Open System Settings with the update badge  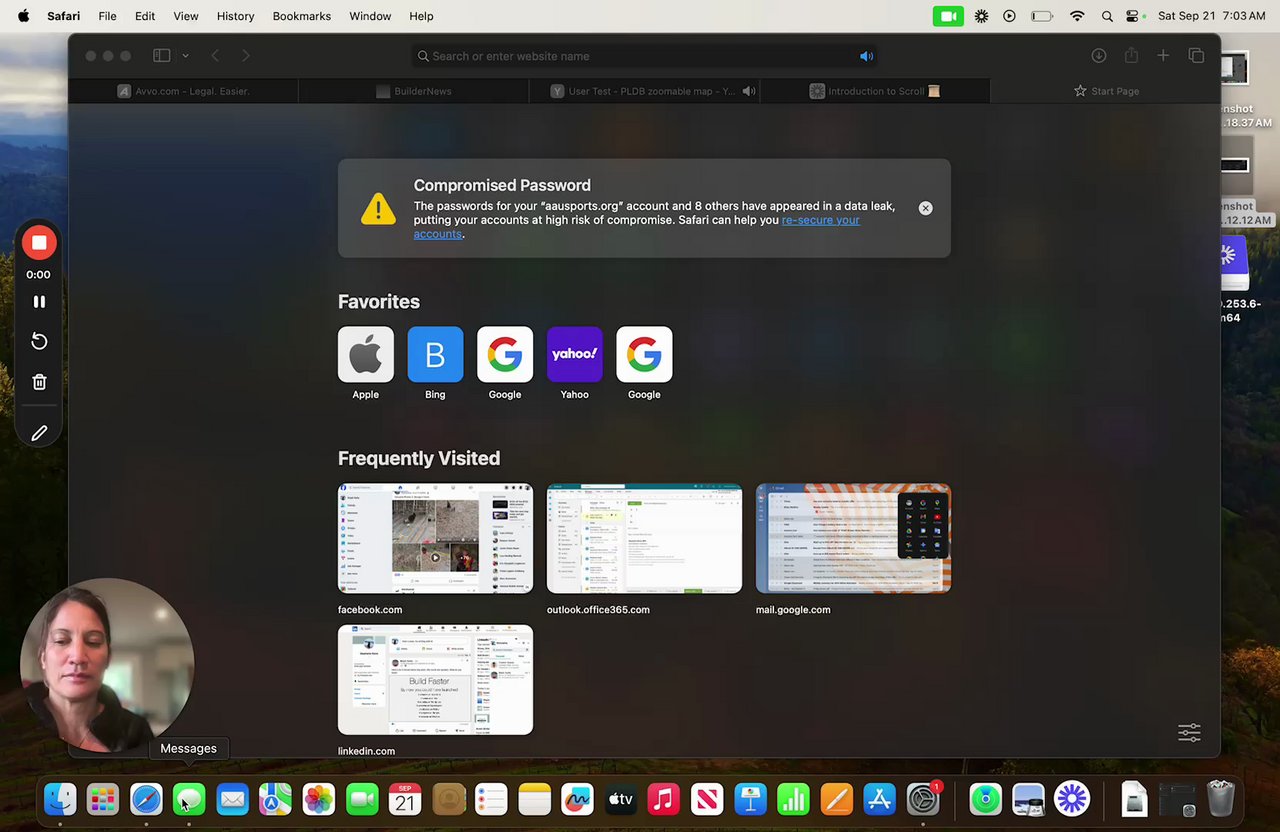[x=923, y=799]
